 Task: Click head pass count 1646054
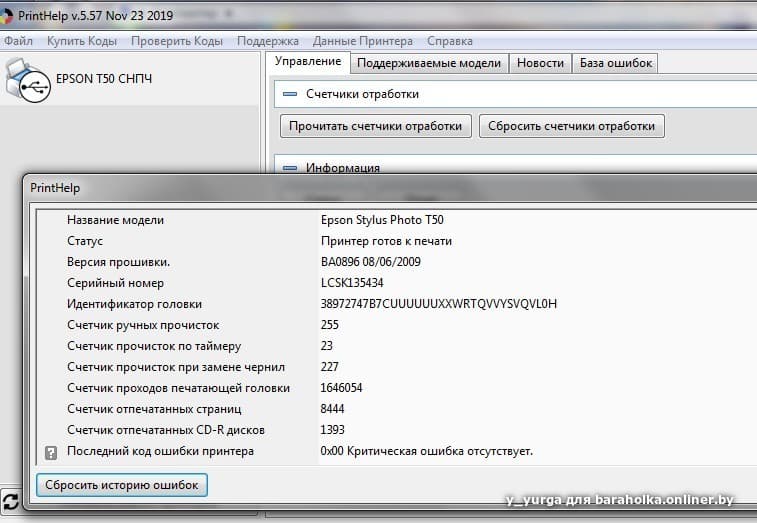click(x=341, y=388)
